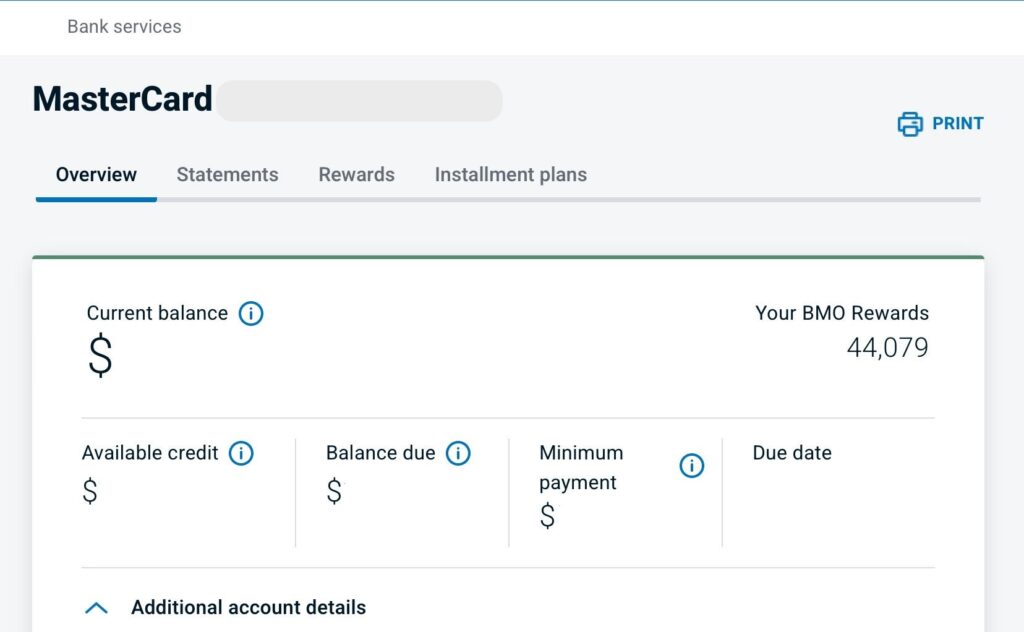1024x632 pixels.
Task: Click the redacted card number pill
Action: 359,101
